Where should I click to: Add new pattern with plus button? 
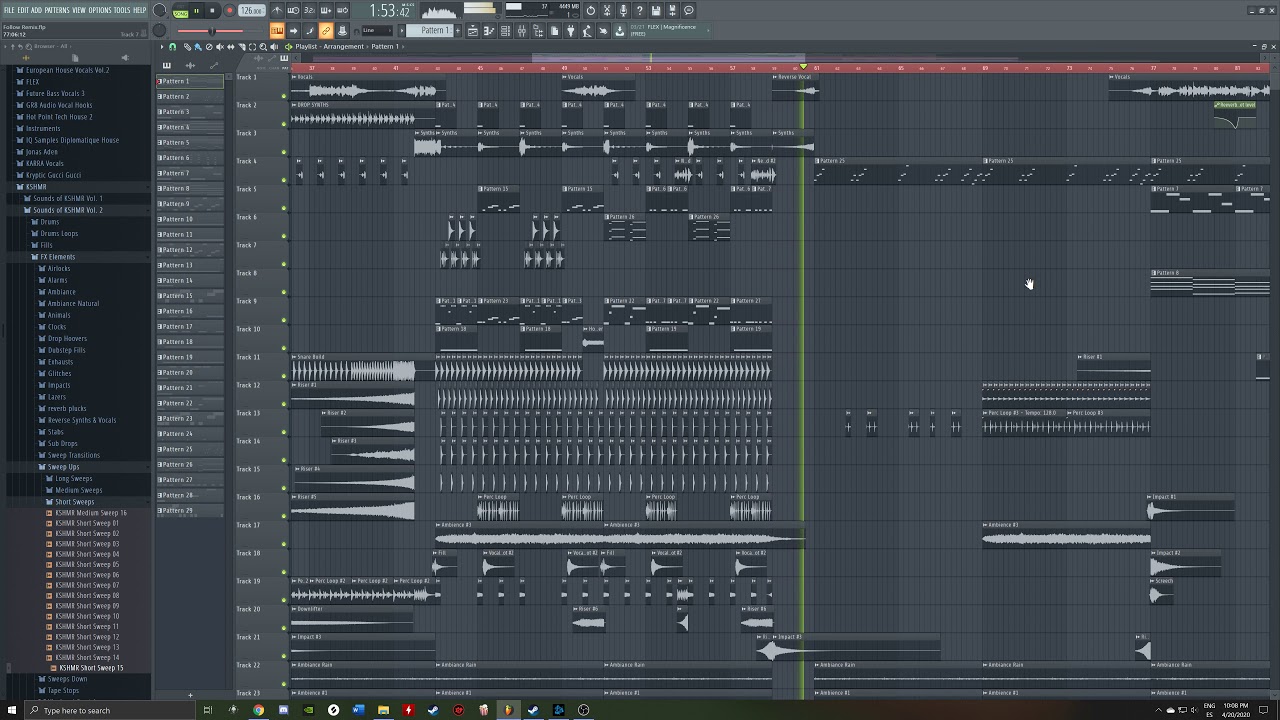458,31
